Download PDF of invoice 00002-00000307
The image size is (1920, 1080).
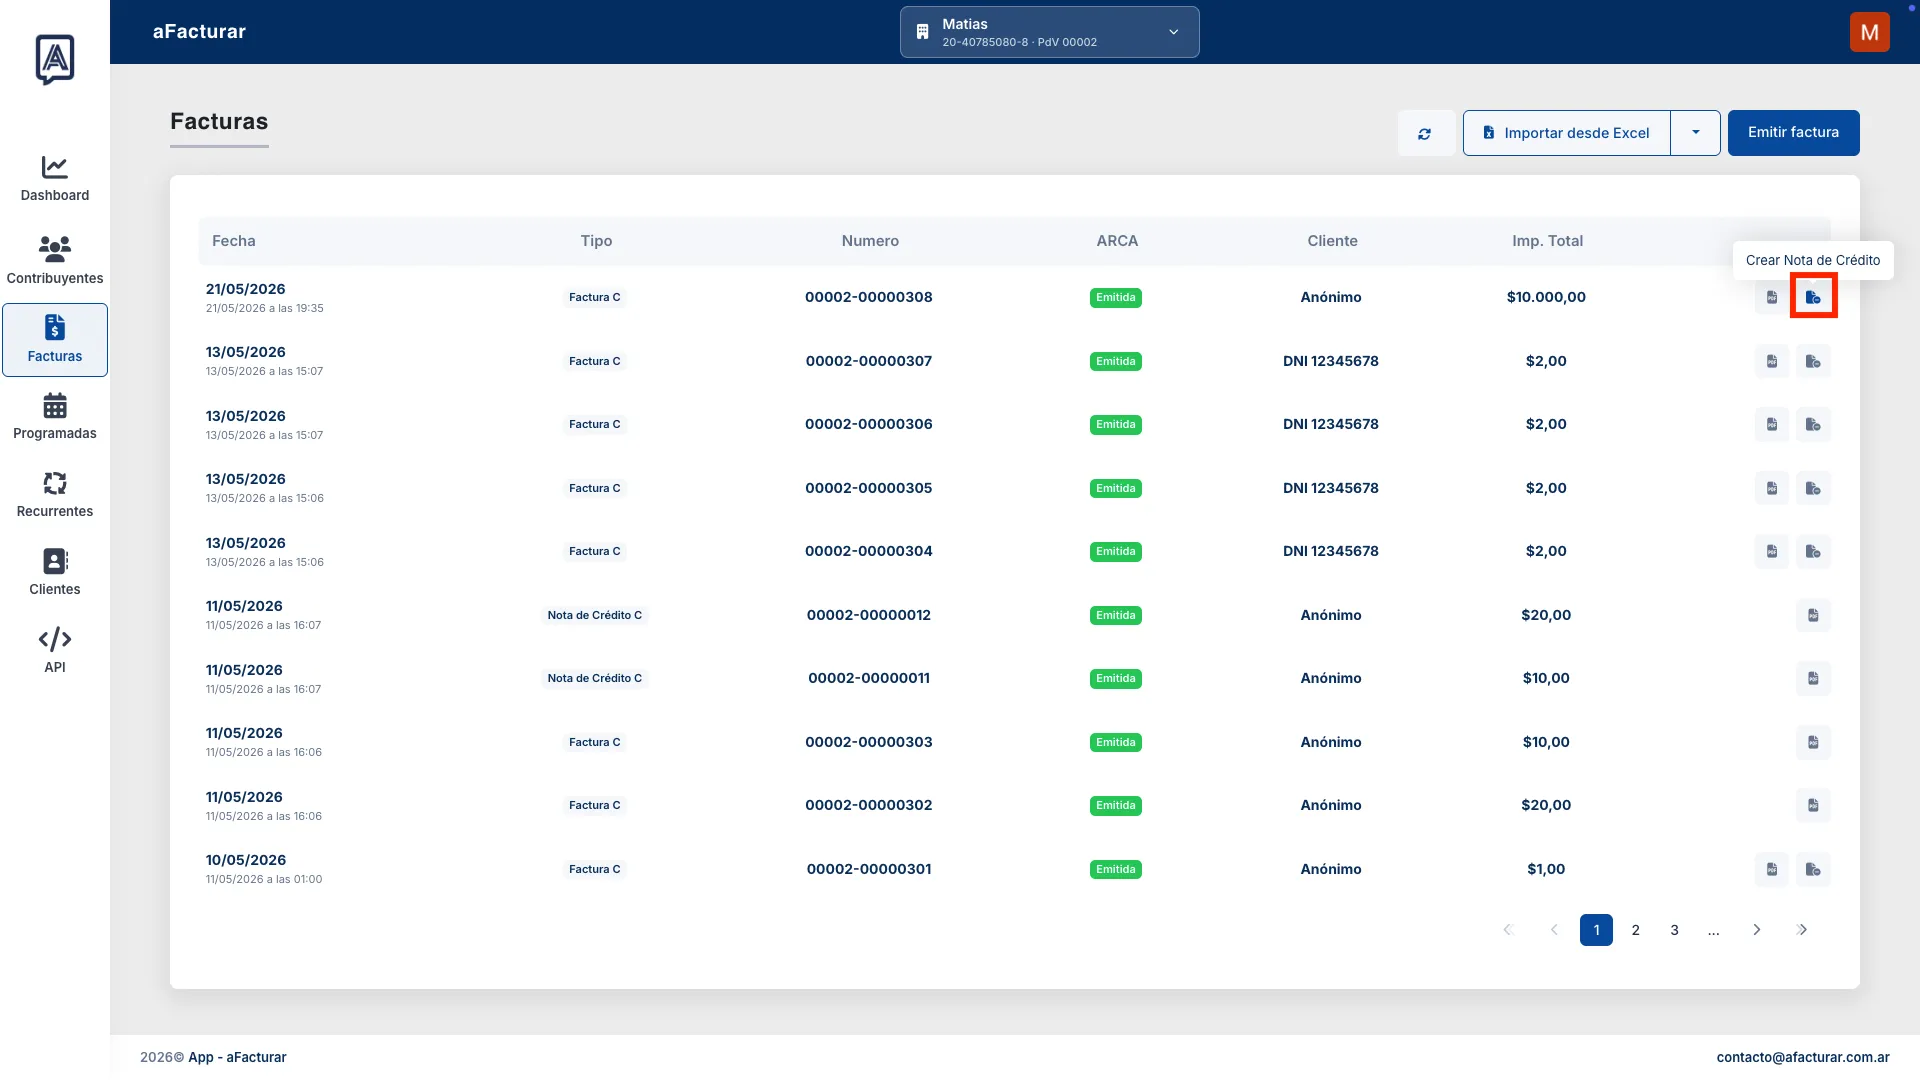pos(1771,361)
